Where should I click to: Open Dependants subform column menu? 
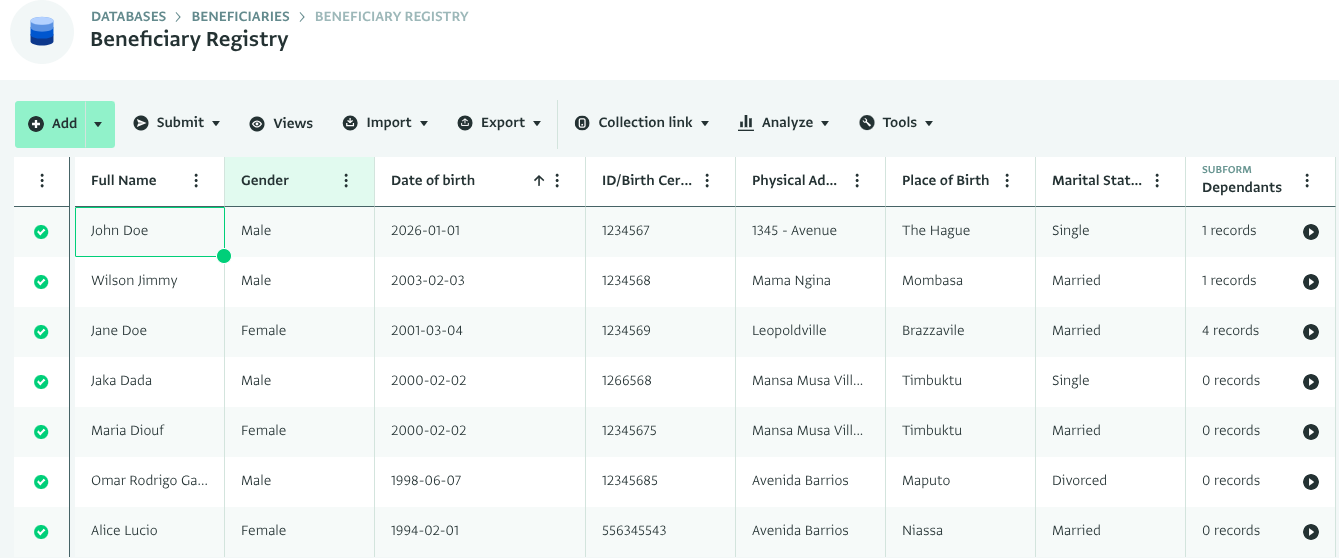click(x=1307, y=181)
